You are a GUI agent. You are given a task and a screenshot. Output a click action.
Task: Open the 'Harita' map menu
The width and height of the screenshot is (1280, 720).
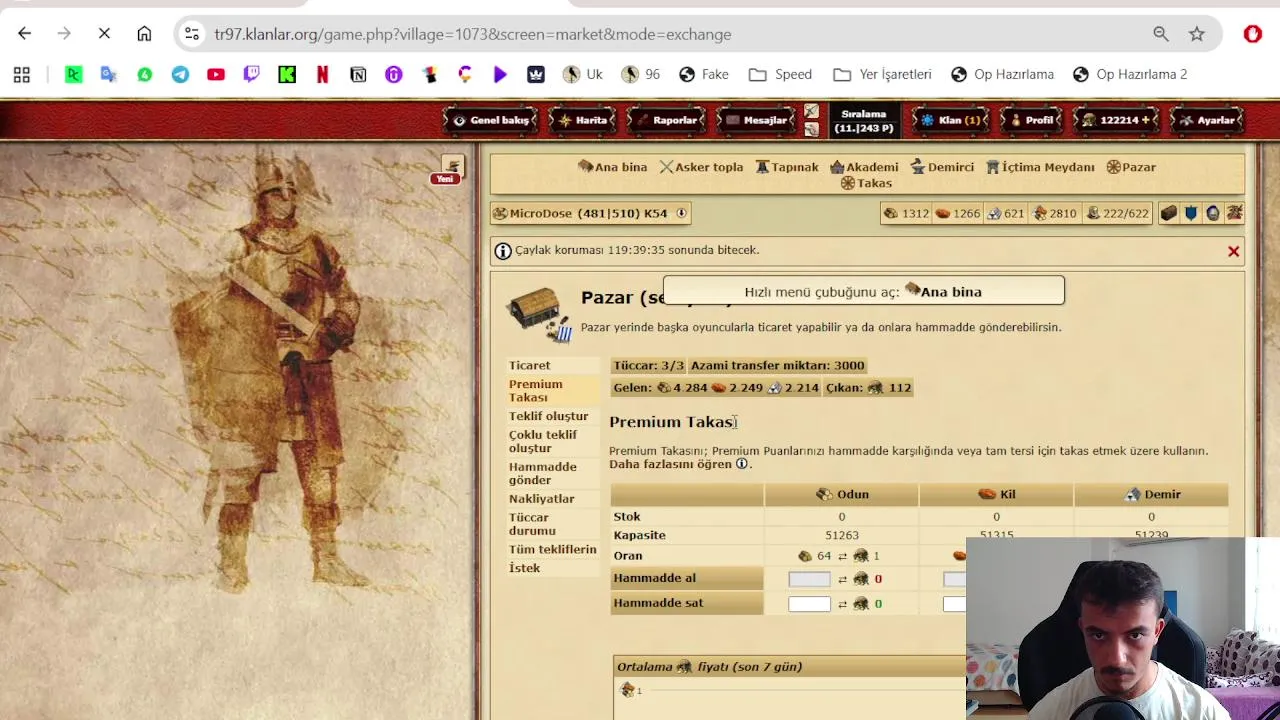coord(582,120)
